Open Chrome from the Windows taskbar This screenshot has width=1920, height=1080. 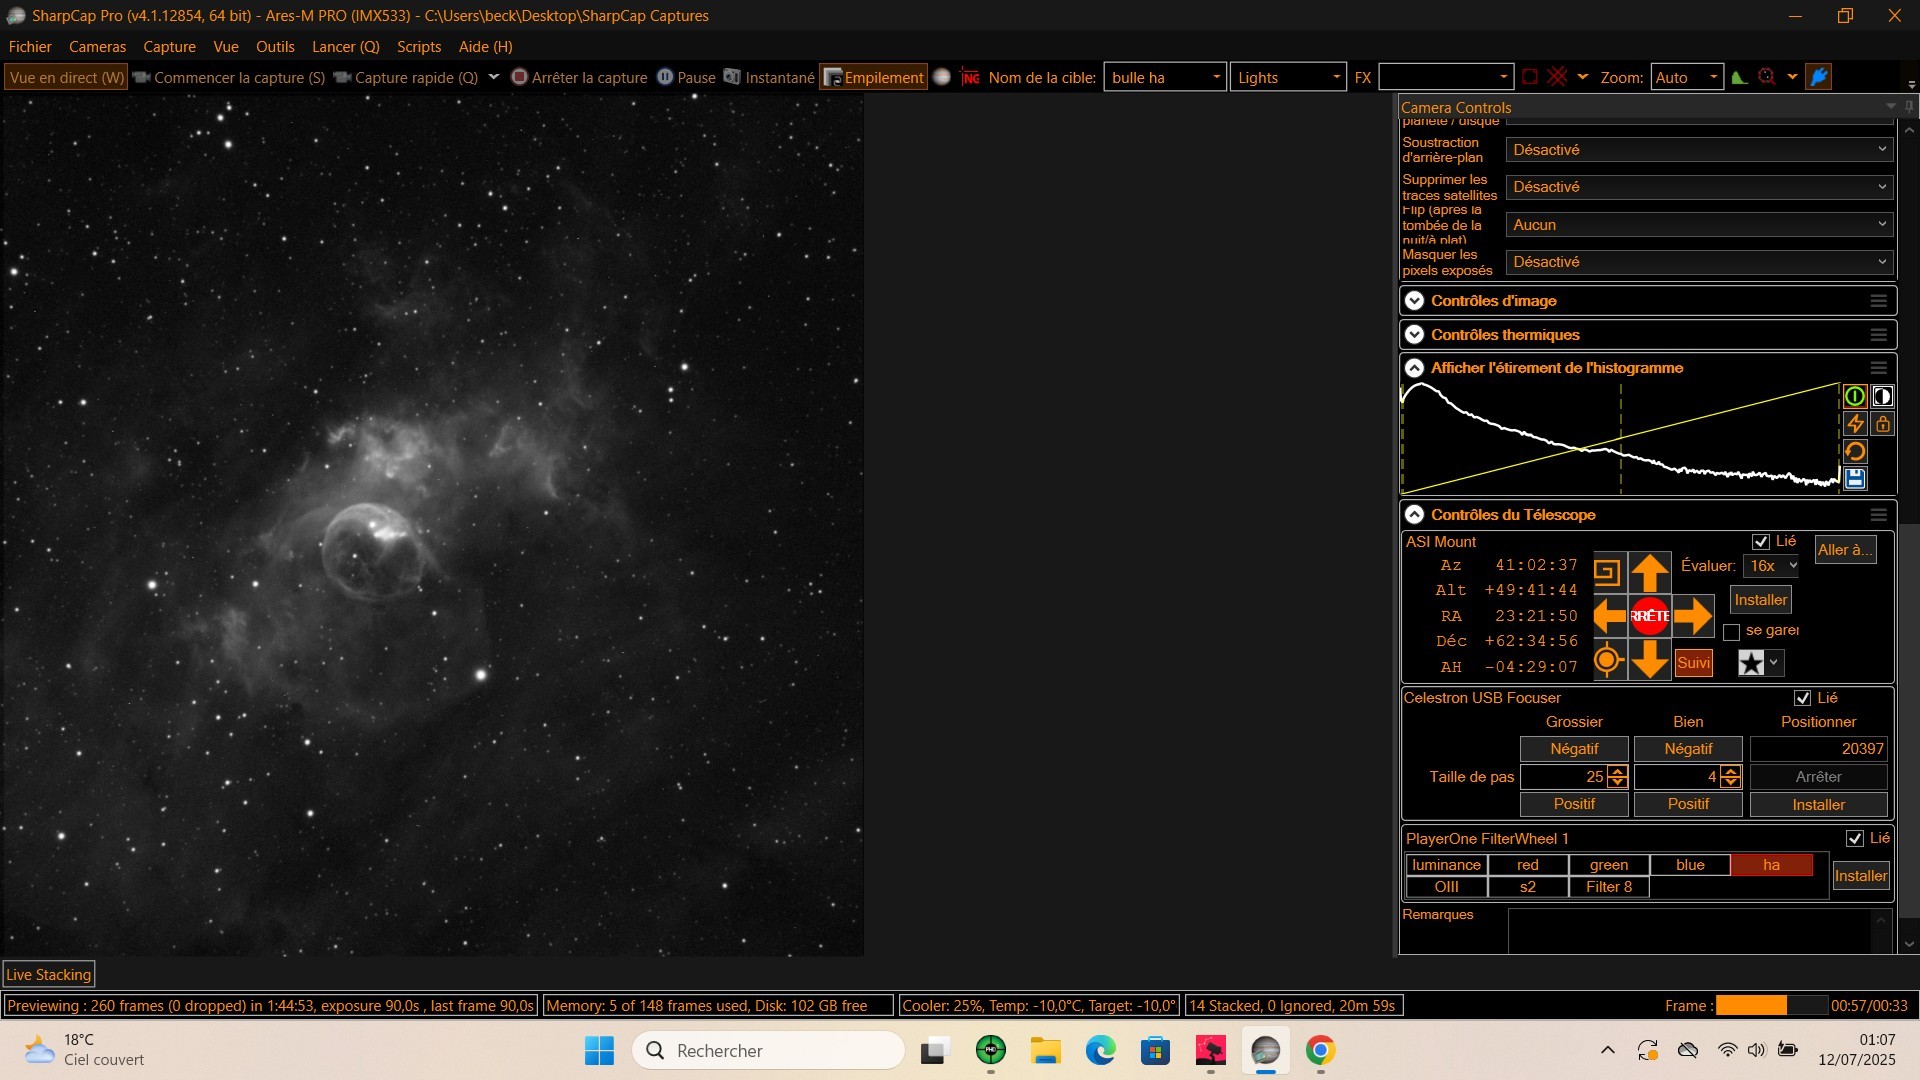(1320, 1050)
